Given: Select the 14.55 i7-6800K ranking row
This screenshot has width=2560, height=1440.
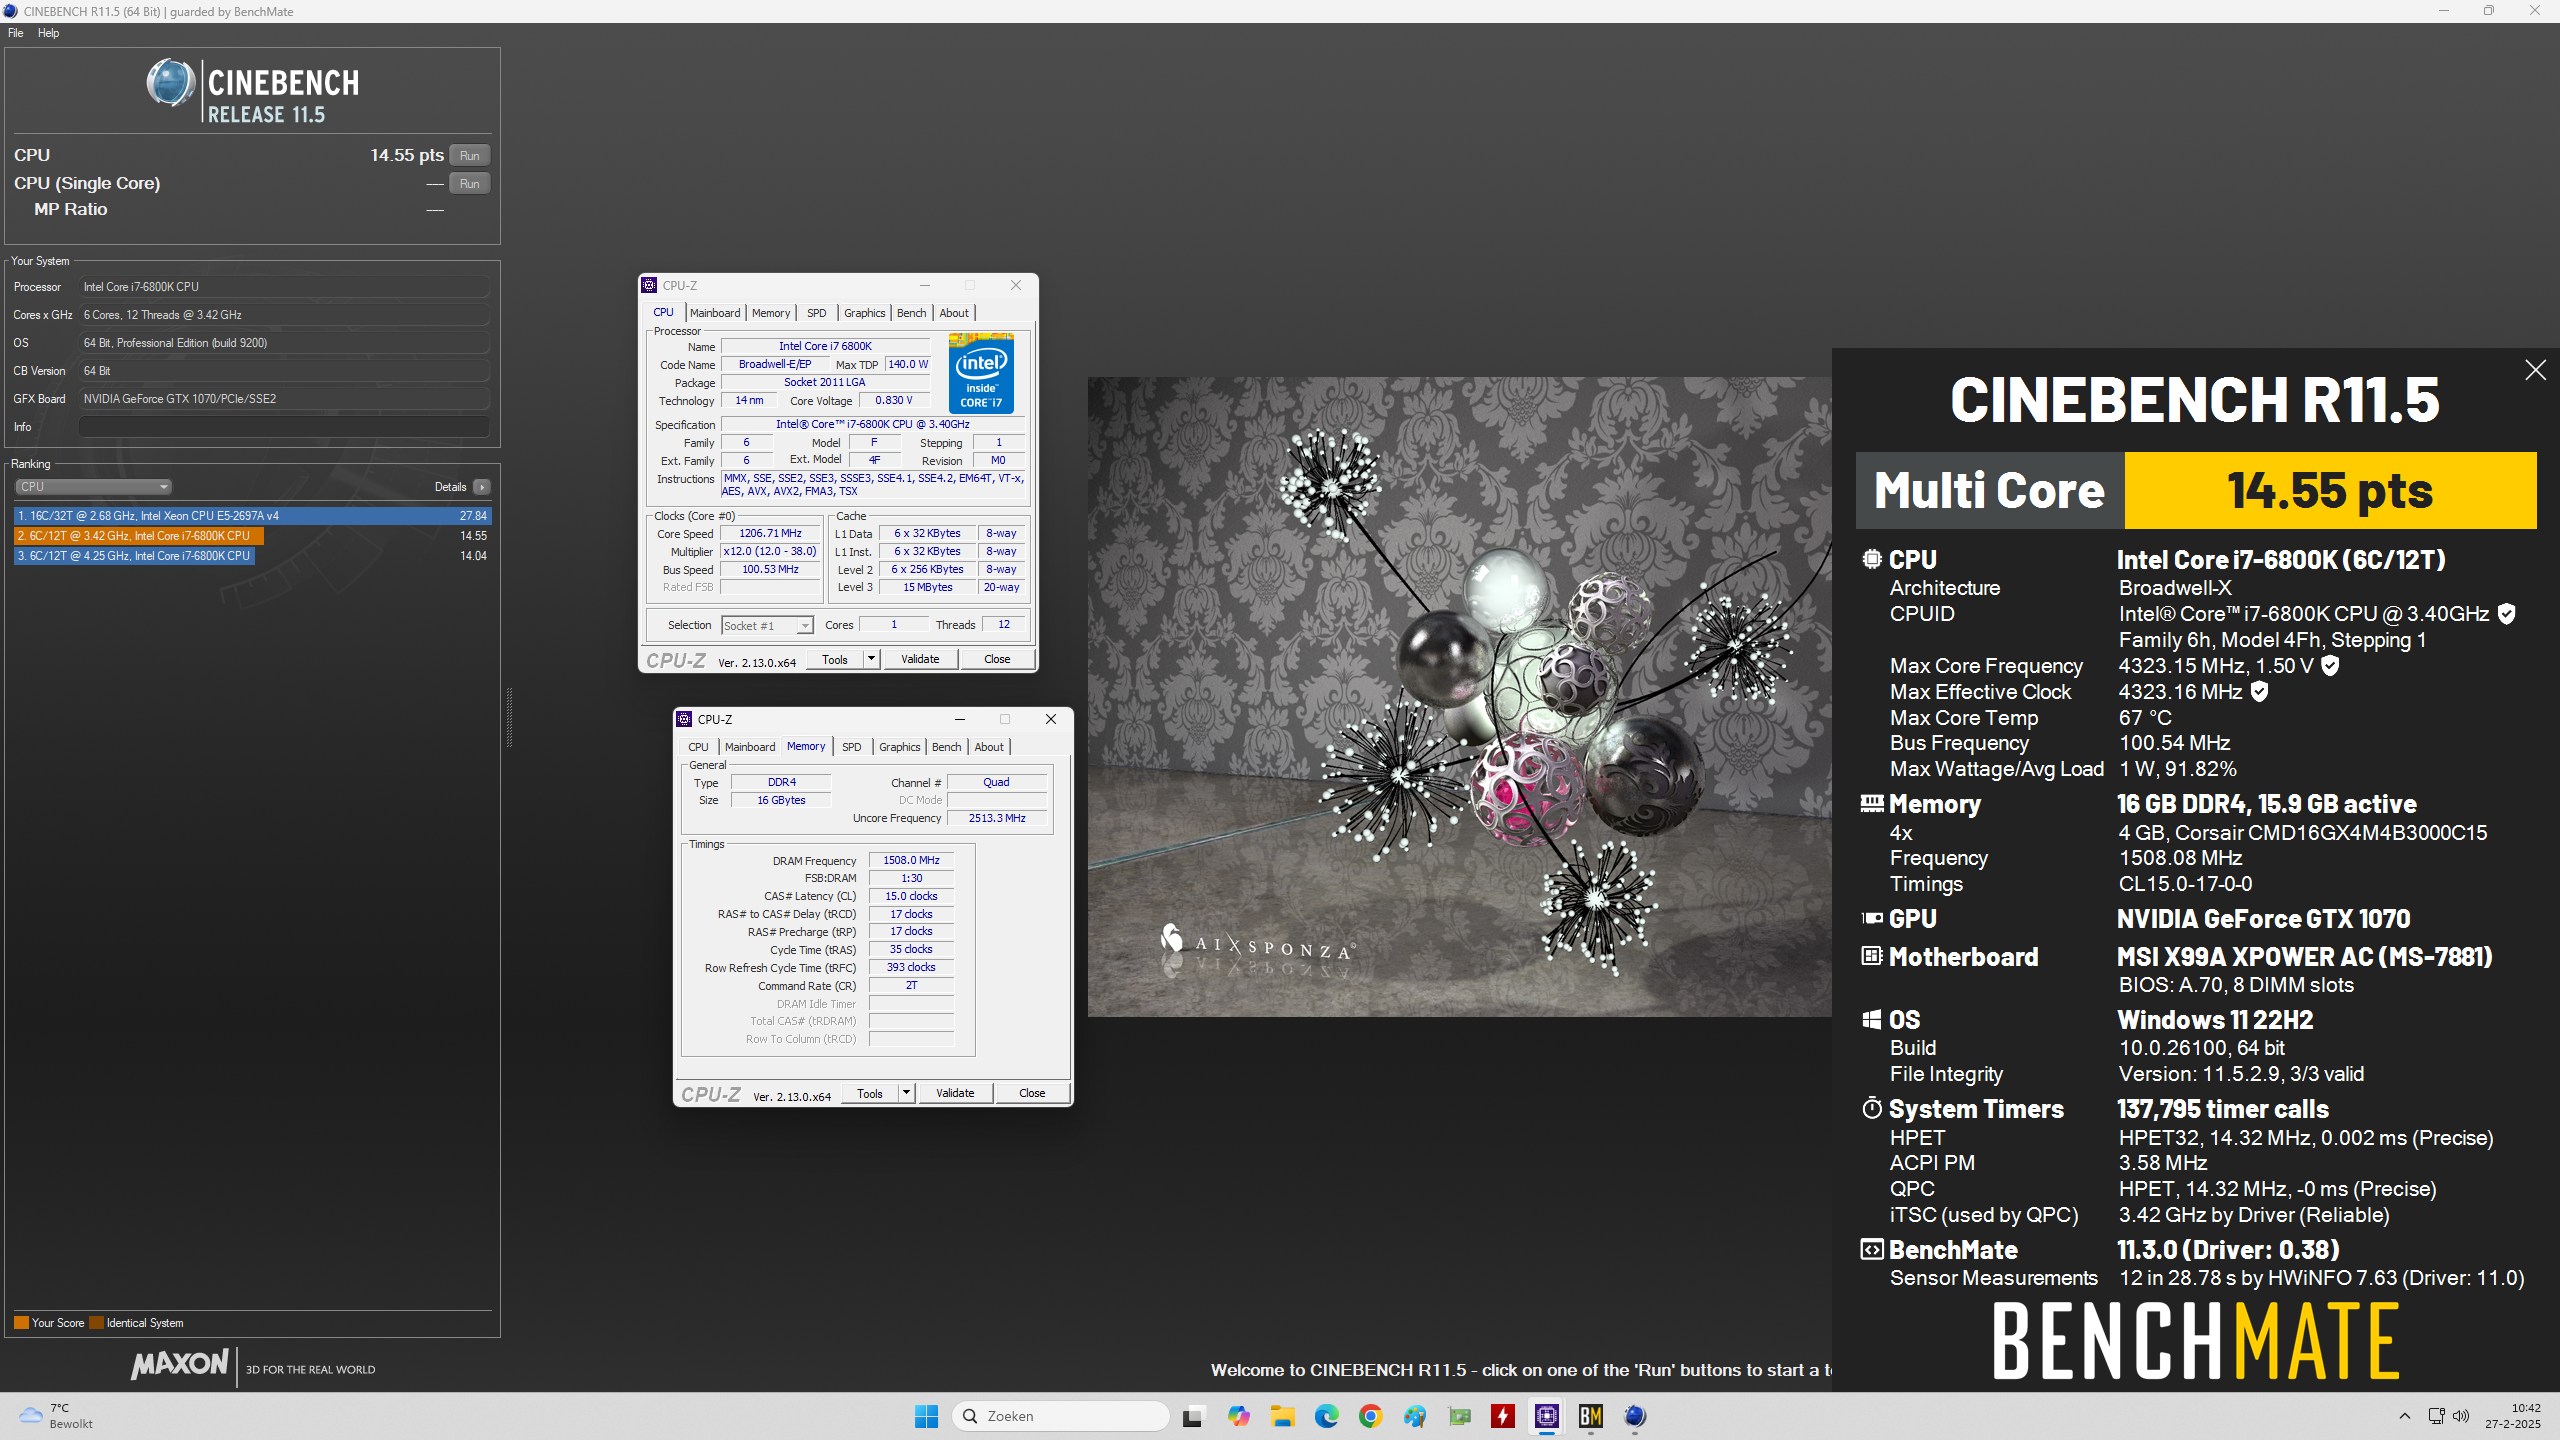Looking at the screenshot, I should point(252,536).
